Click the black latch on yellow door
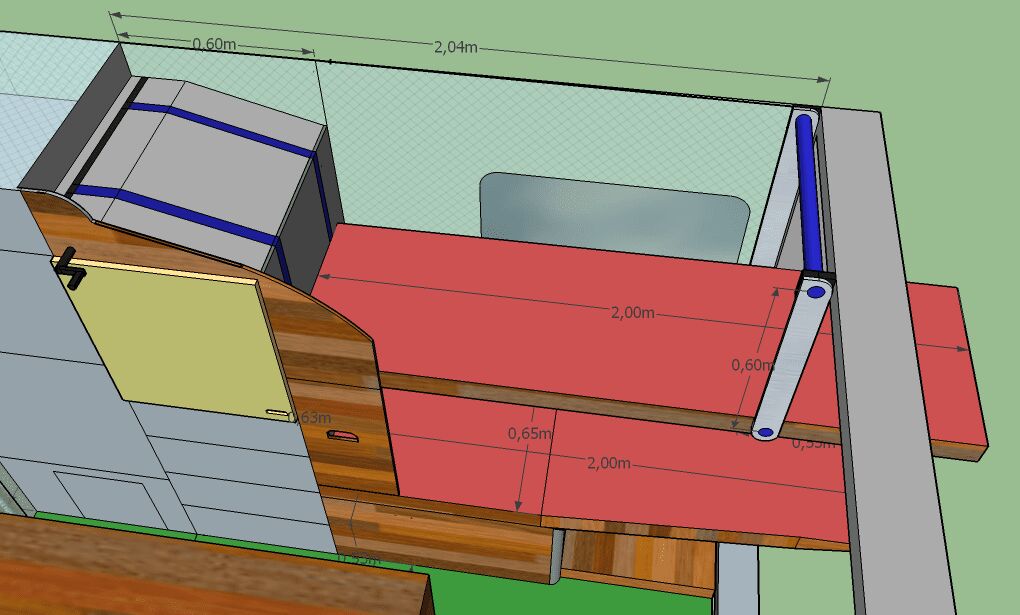The width and height of the screenshot is (1020, 615). tap(68, 265)
